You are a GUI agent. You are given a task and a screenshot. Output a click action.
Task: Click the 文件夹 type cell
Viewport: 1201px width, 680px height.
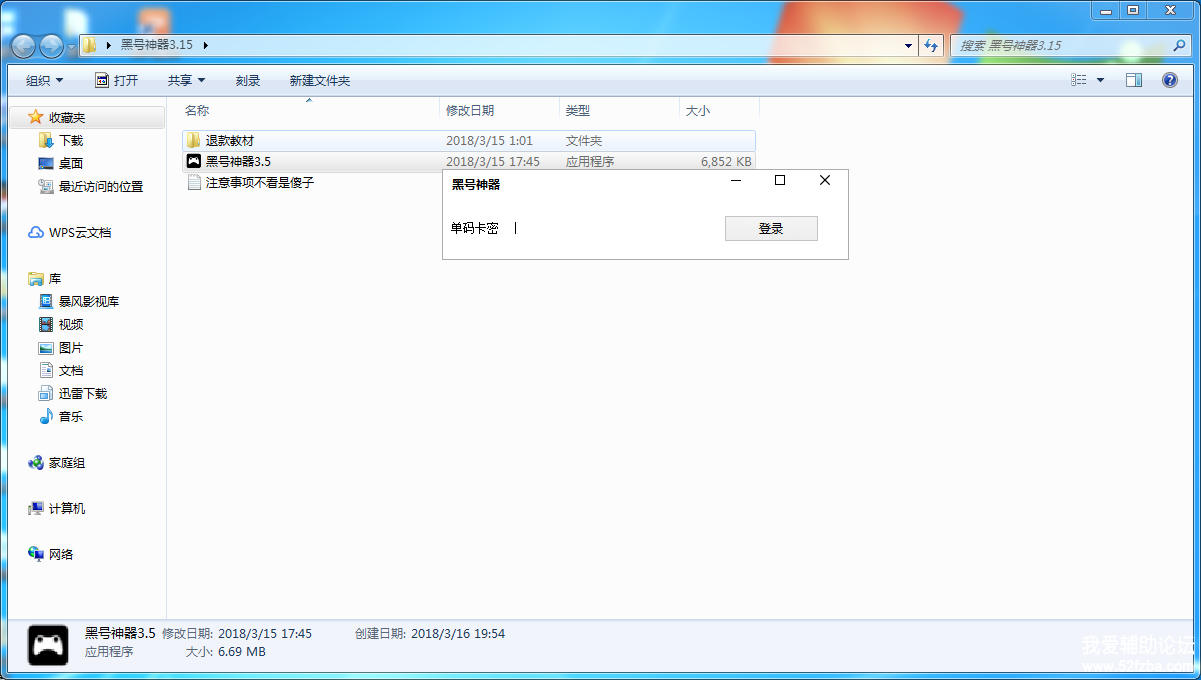tap(584, 141)
